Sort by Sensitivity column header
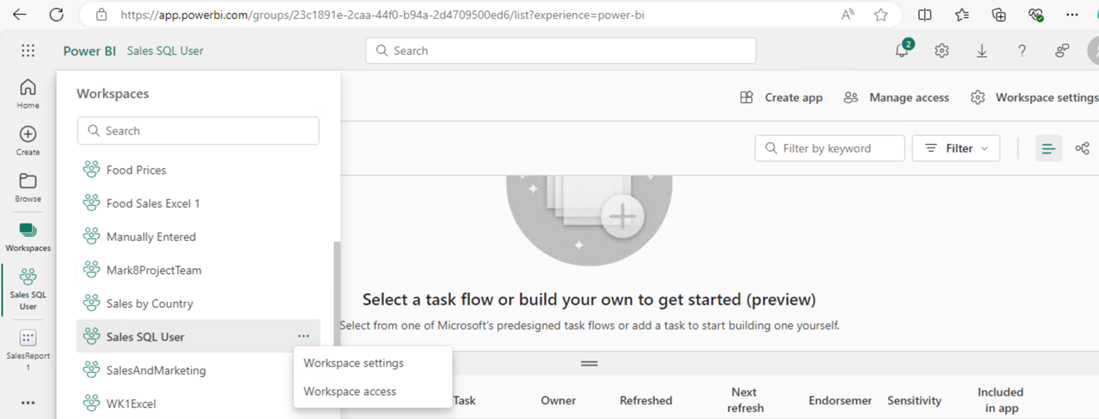This screenshot has height=419, width=1099. pos(914,401)
